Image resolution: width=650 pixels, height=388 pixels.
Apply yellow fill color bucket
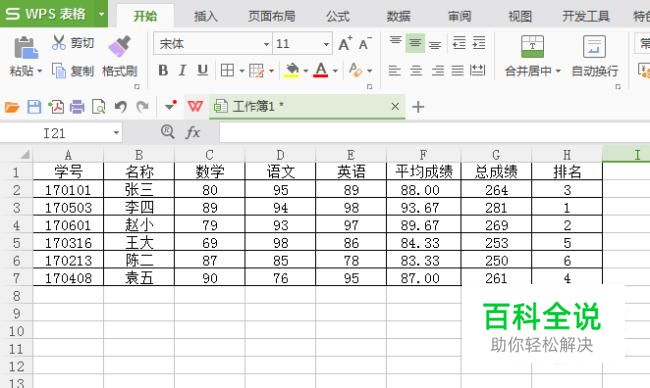(292, 70)
